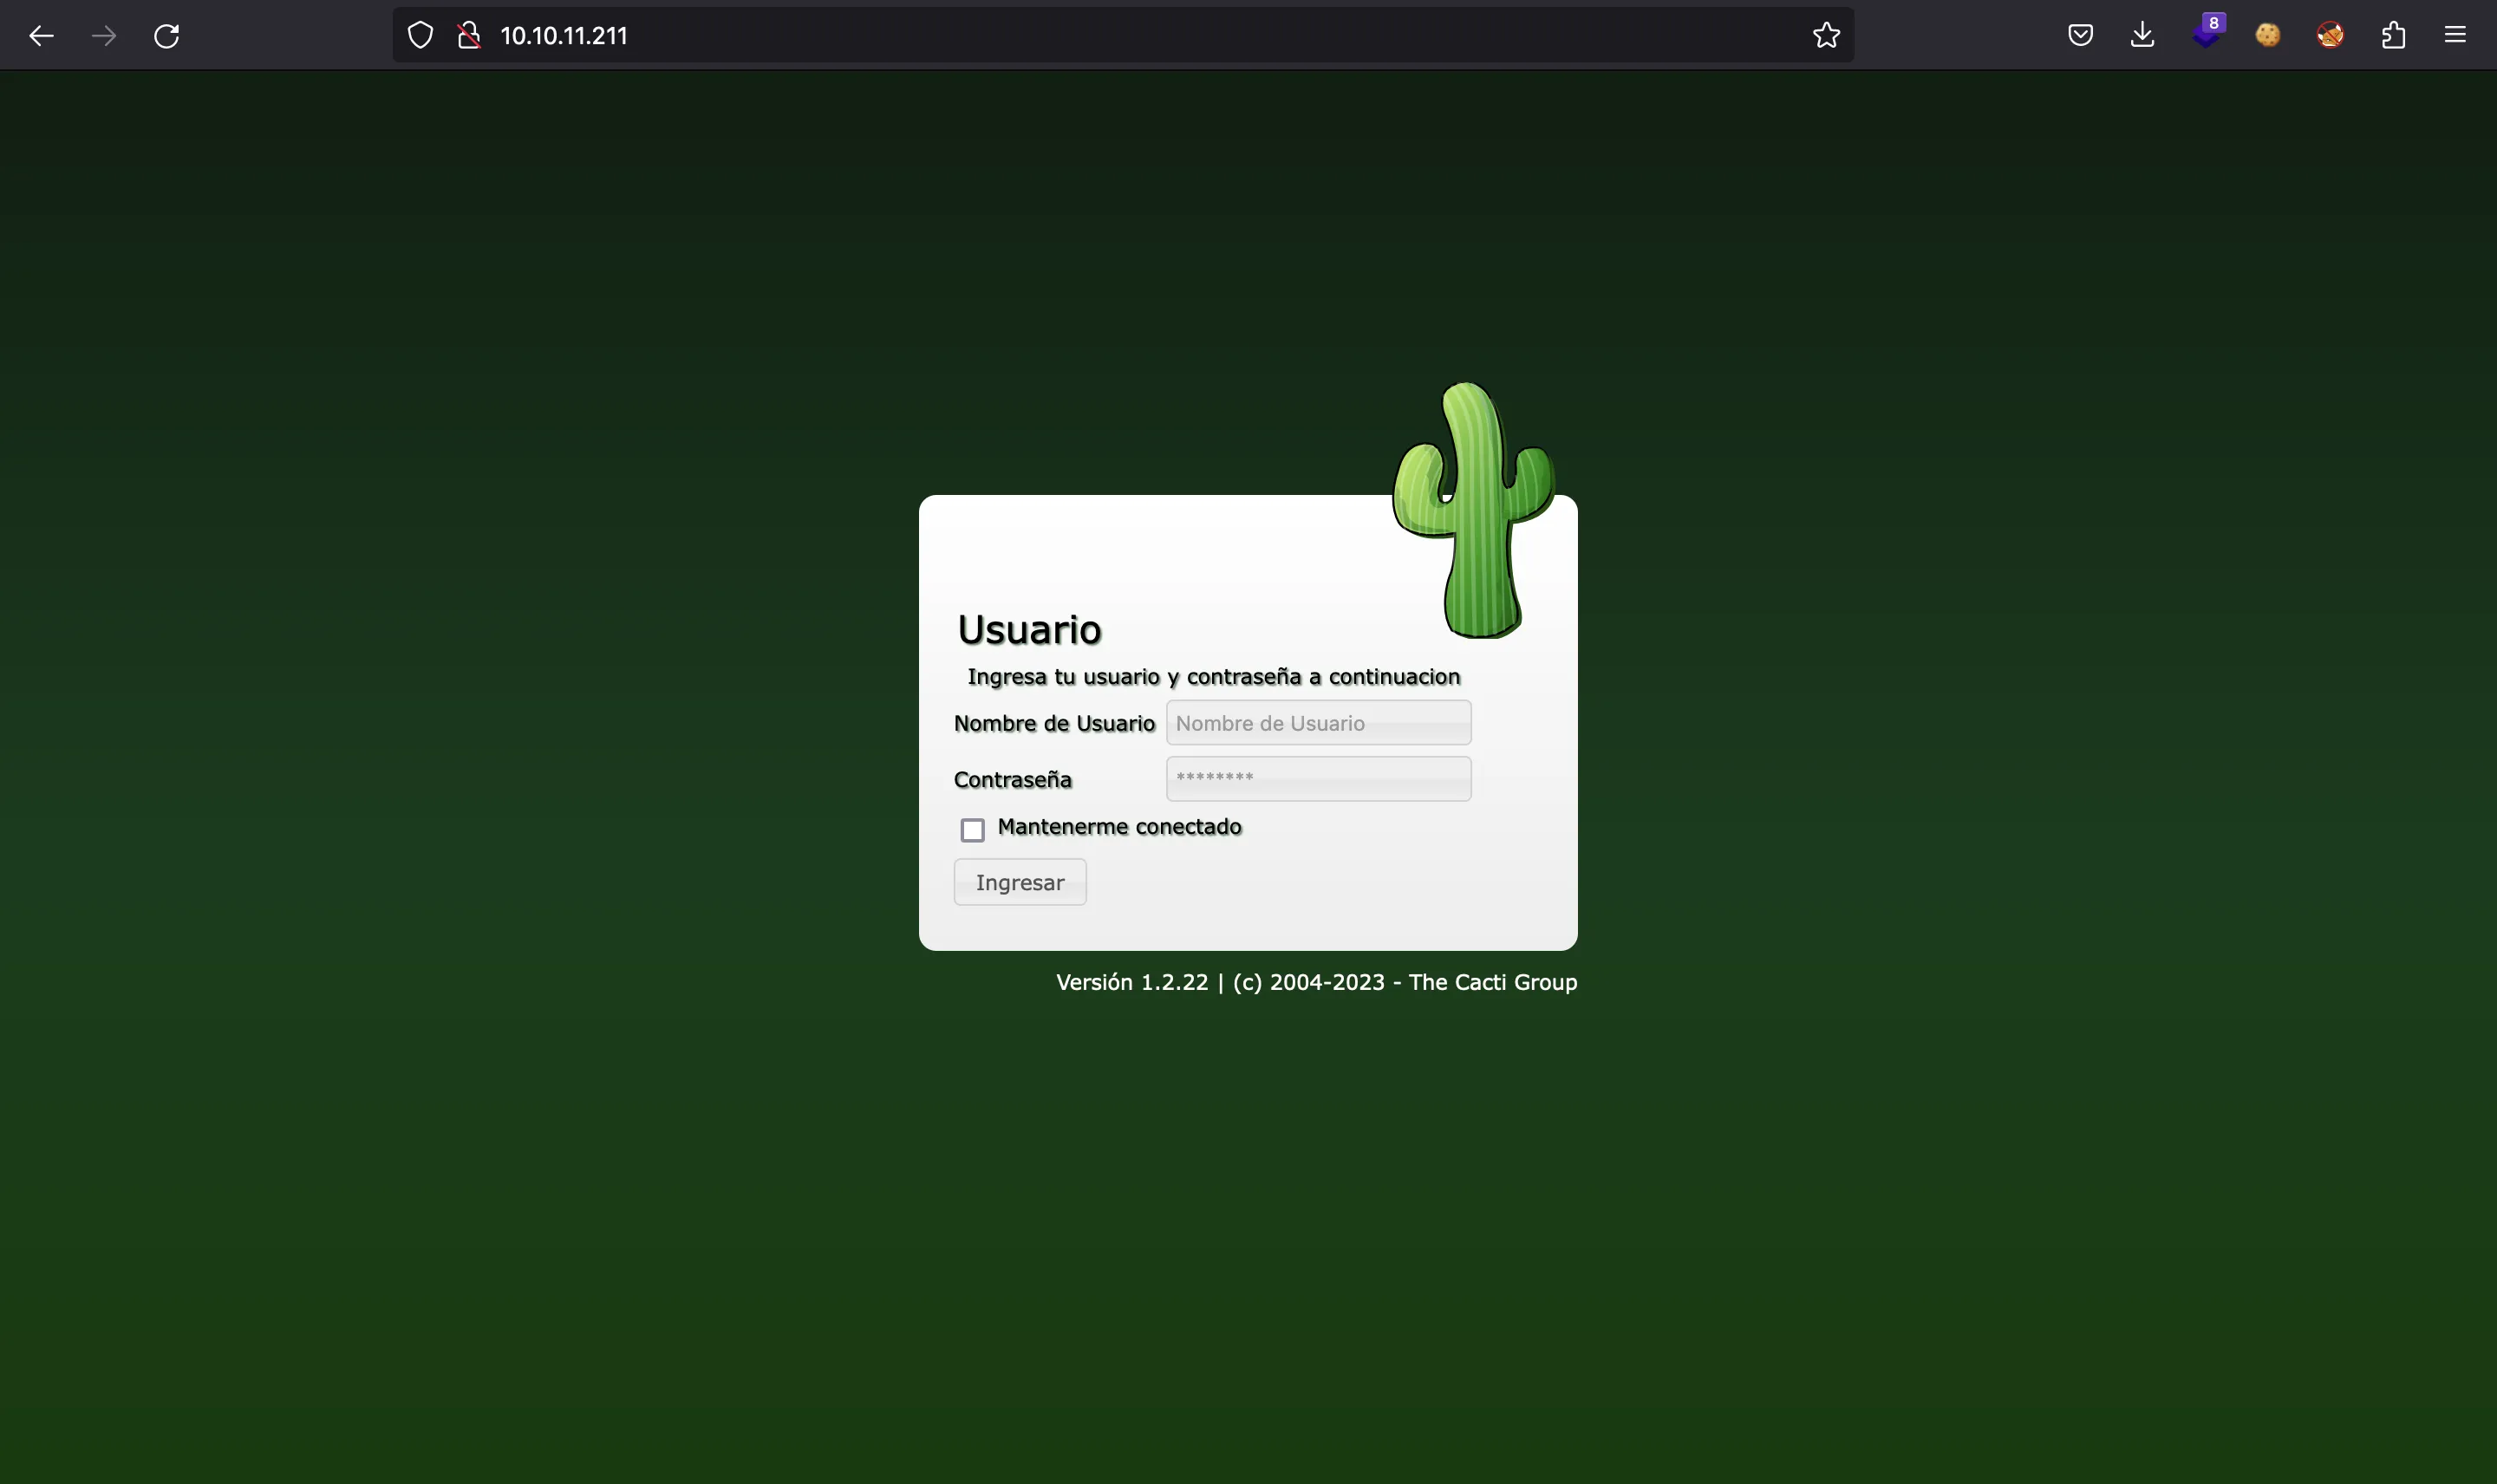Bookmark this page with the star icon

1826,36
